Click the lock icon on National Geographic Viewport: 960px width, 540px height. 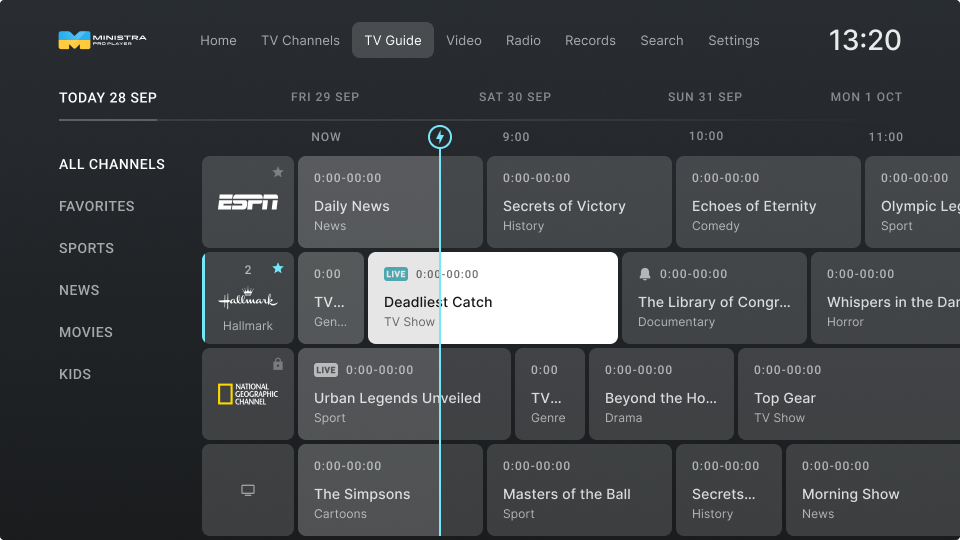coord(278,364)
